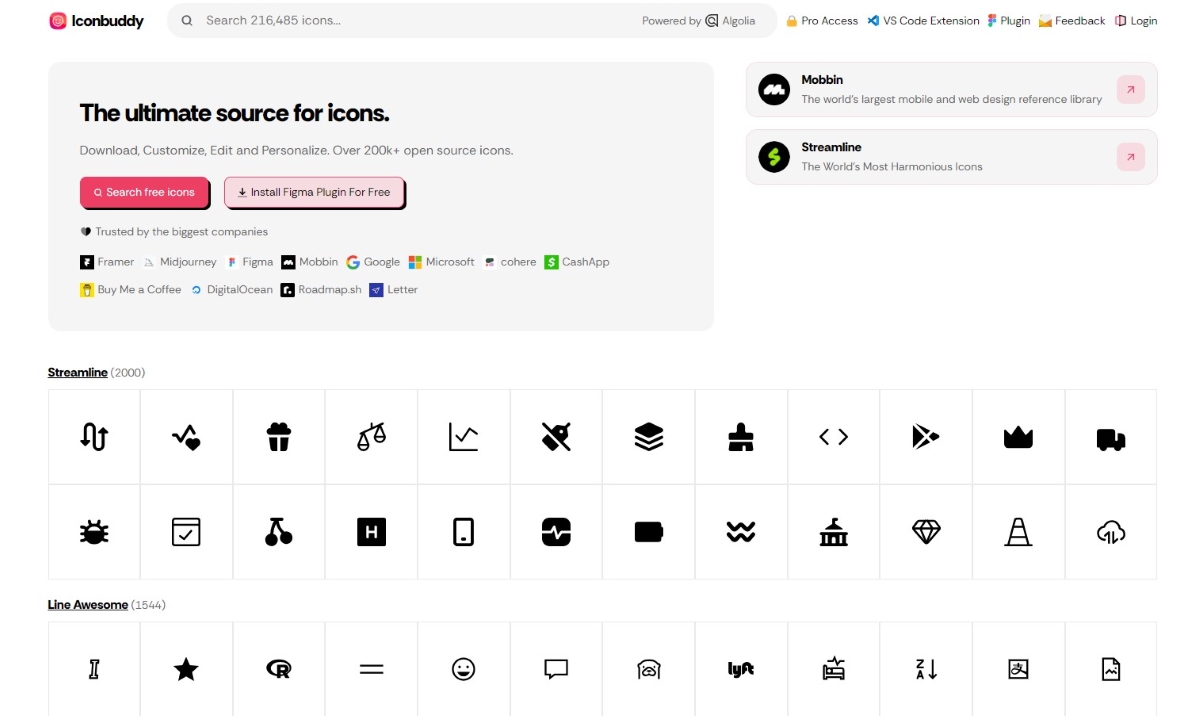Image resolution: width=1200 pixels, height=716 pixels.
Task: Select the calendar check Streamline icon
Action: (186, 532)
